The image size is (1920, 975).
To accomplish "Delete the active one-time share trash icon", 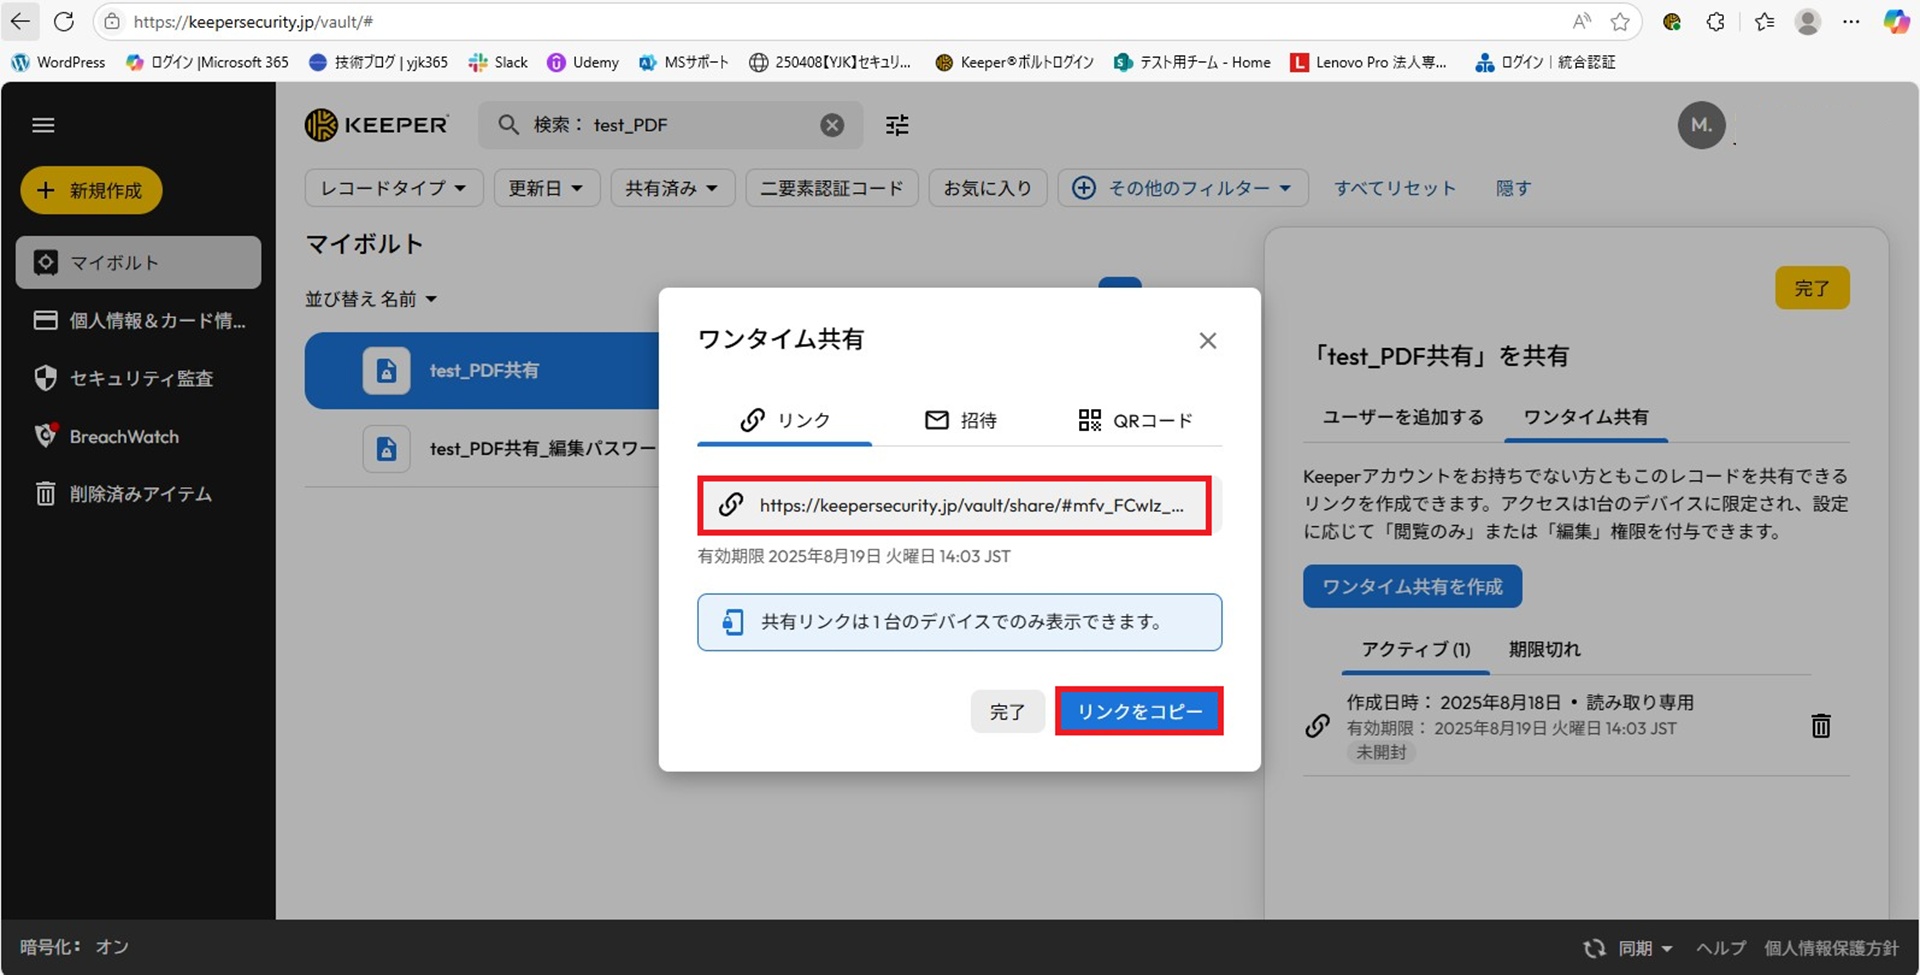I will click(x=1820, y=726).
